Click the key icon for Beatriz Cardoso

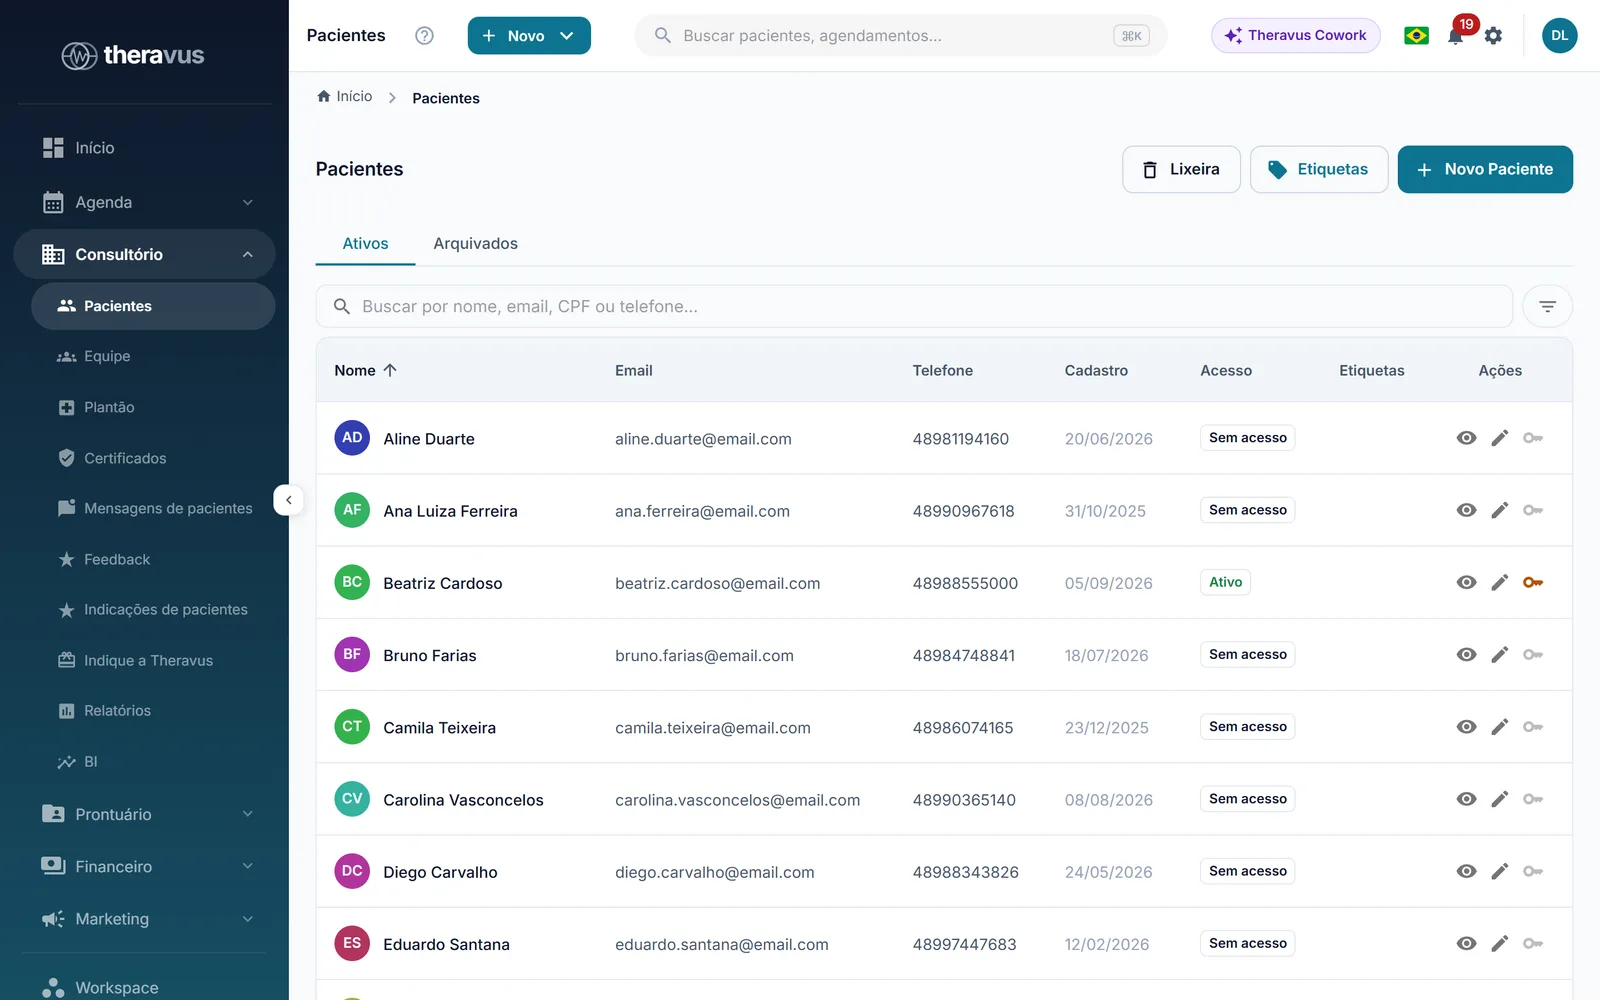pyautogui.click(x=1533, y=582)
